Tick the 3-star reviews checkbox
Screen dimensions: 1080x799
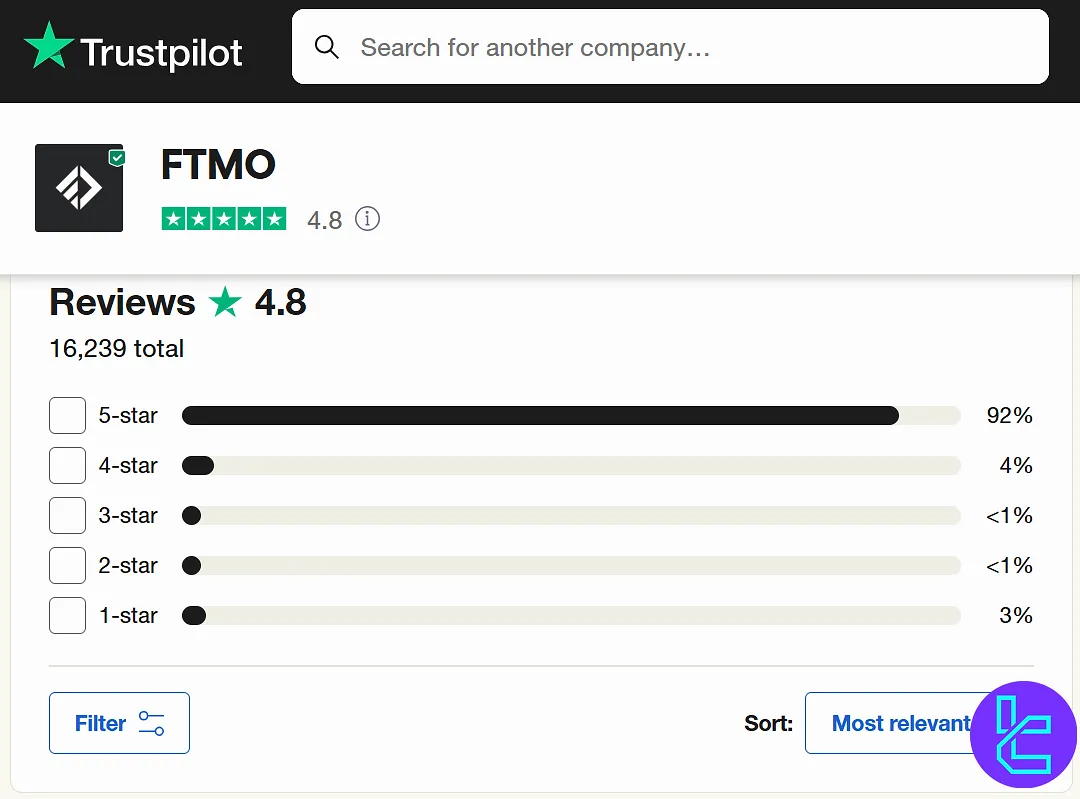click(67, 515)
